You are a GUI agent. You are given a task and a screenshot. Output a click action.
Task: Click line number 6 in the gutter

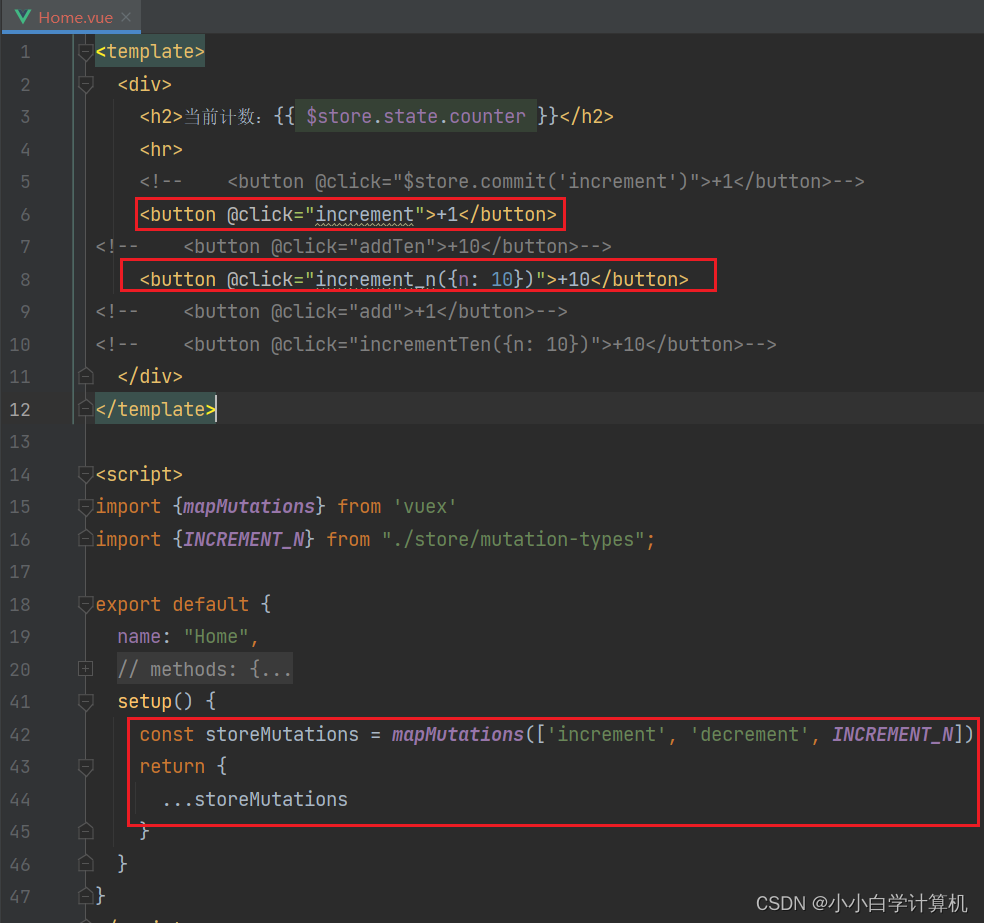click(25, 215)
